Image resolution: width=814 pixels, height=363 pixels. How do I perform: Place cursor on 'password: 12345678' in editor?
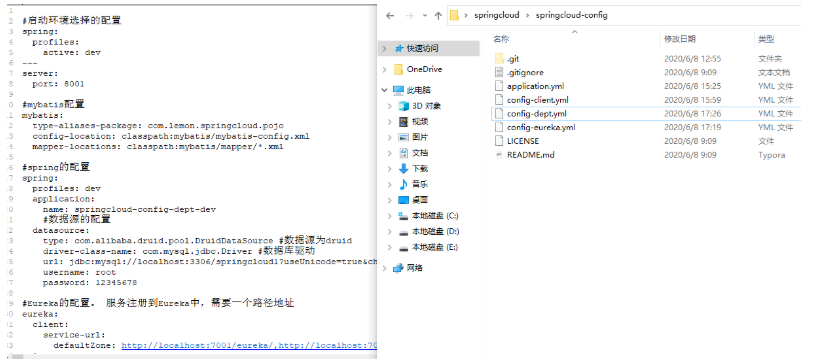[x=90, y=283]
